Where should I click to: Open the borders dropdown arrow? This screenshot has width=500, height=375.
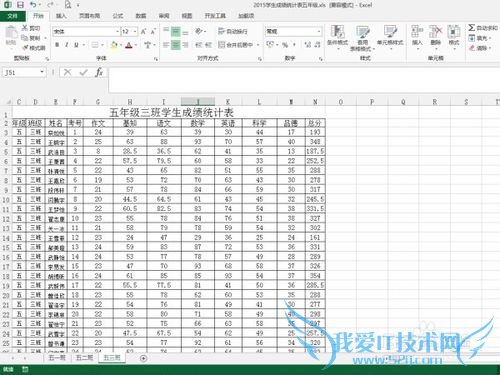point(103,45)
